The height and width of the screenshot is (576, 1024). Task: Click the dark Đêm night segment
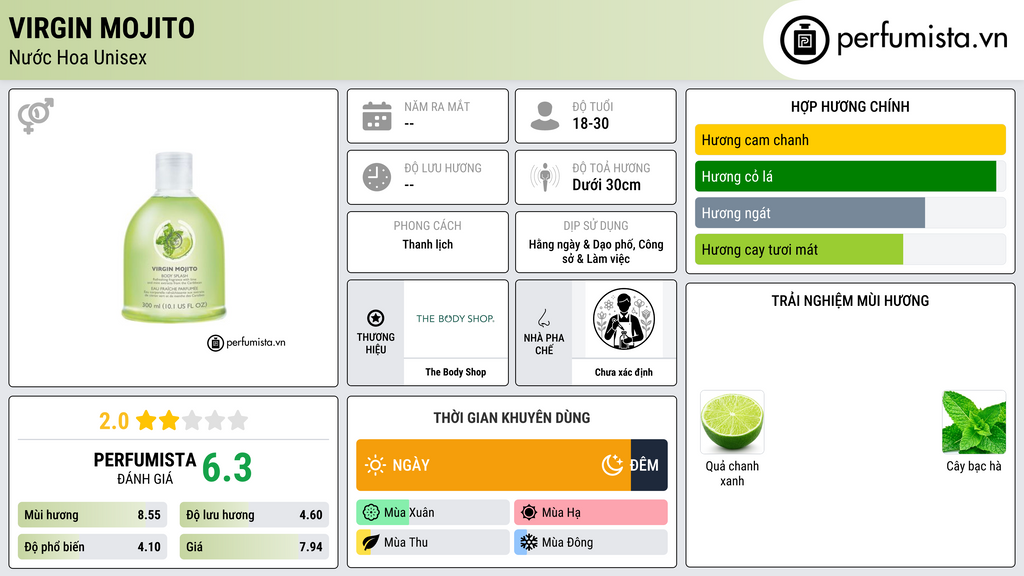[x=649, y=465]
